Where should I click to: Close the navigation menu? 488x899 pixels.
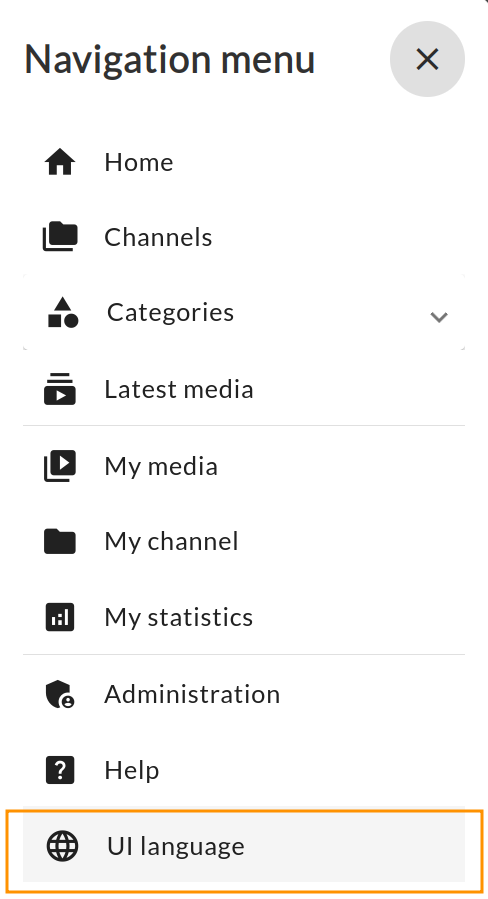click(x=427, y=59)
